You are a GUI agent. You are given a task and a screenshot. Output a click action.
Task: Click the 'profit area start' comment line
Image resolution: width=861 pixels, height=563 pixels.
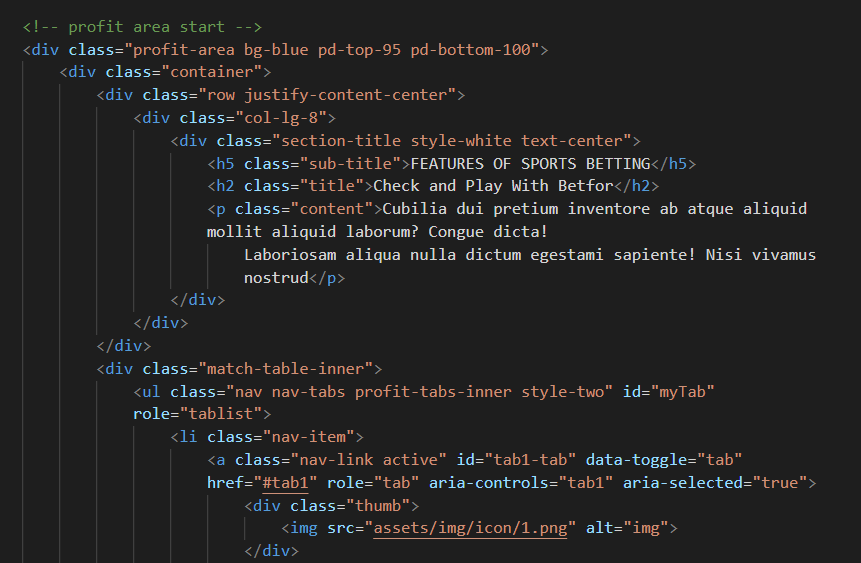coord(143,27)
